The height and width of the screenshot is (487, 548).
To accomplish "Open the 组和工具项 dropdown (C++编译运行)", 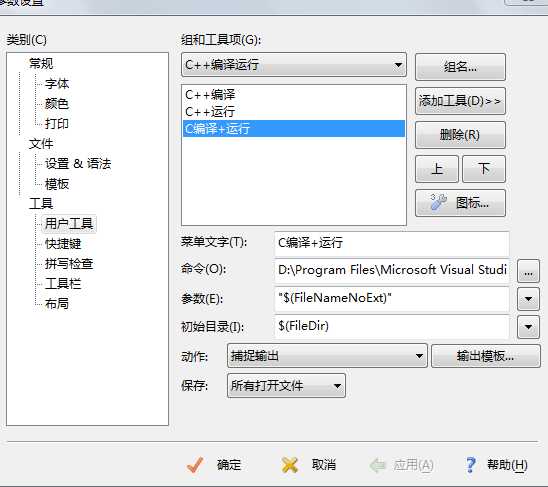I will point(294,65).
